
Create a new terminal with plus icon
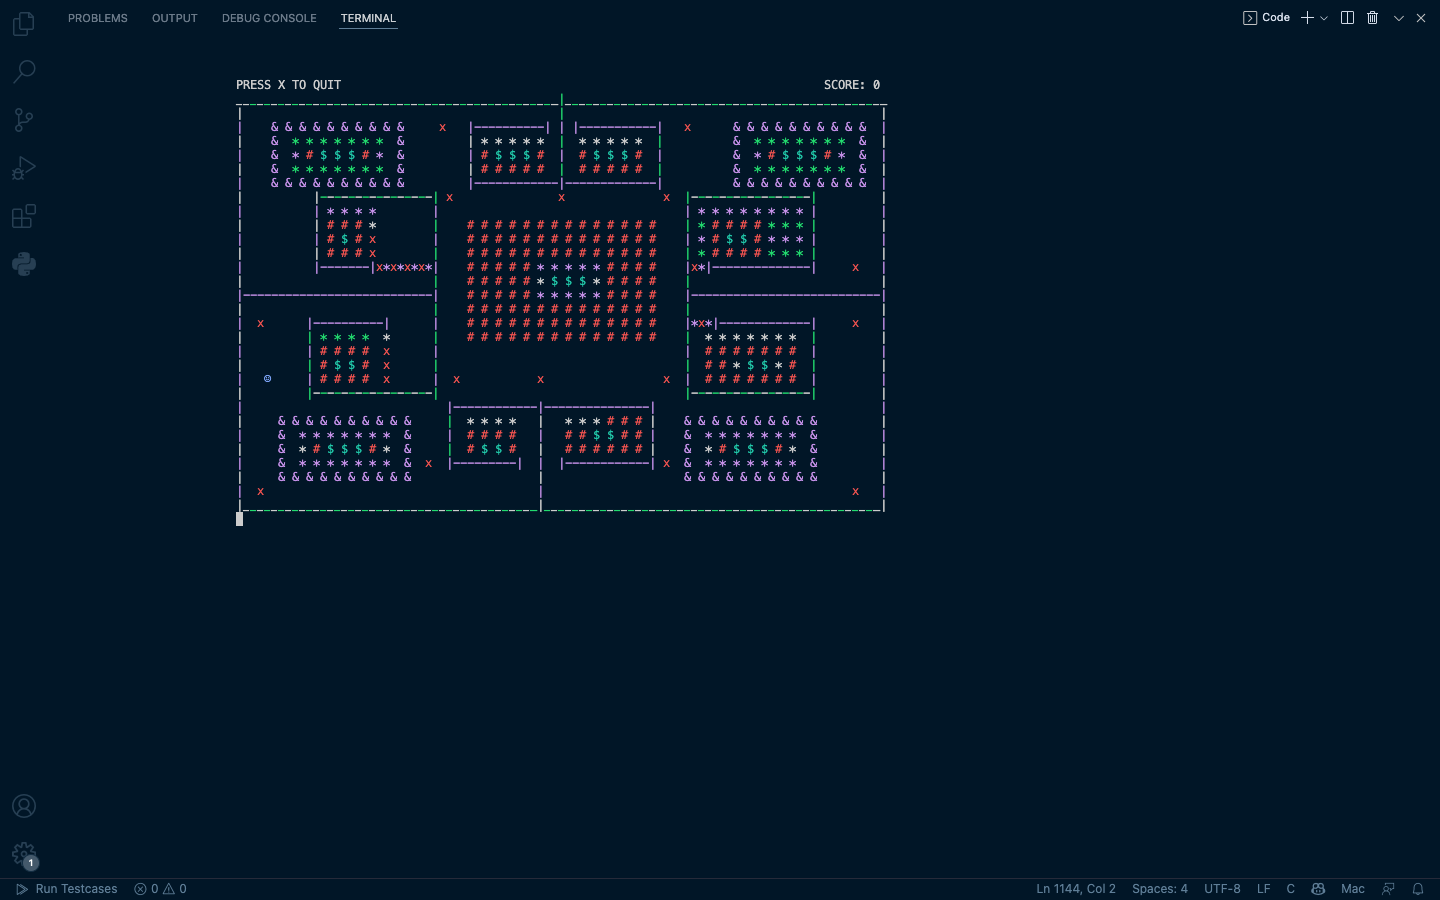pos(1306,18)
